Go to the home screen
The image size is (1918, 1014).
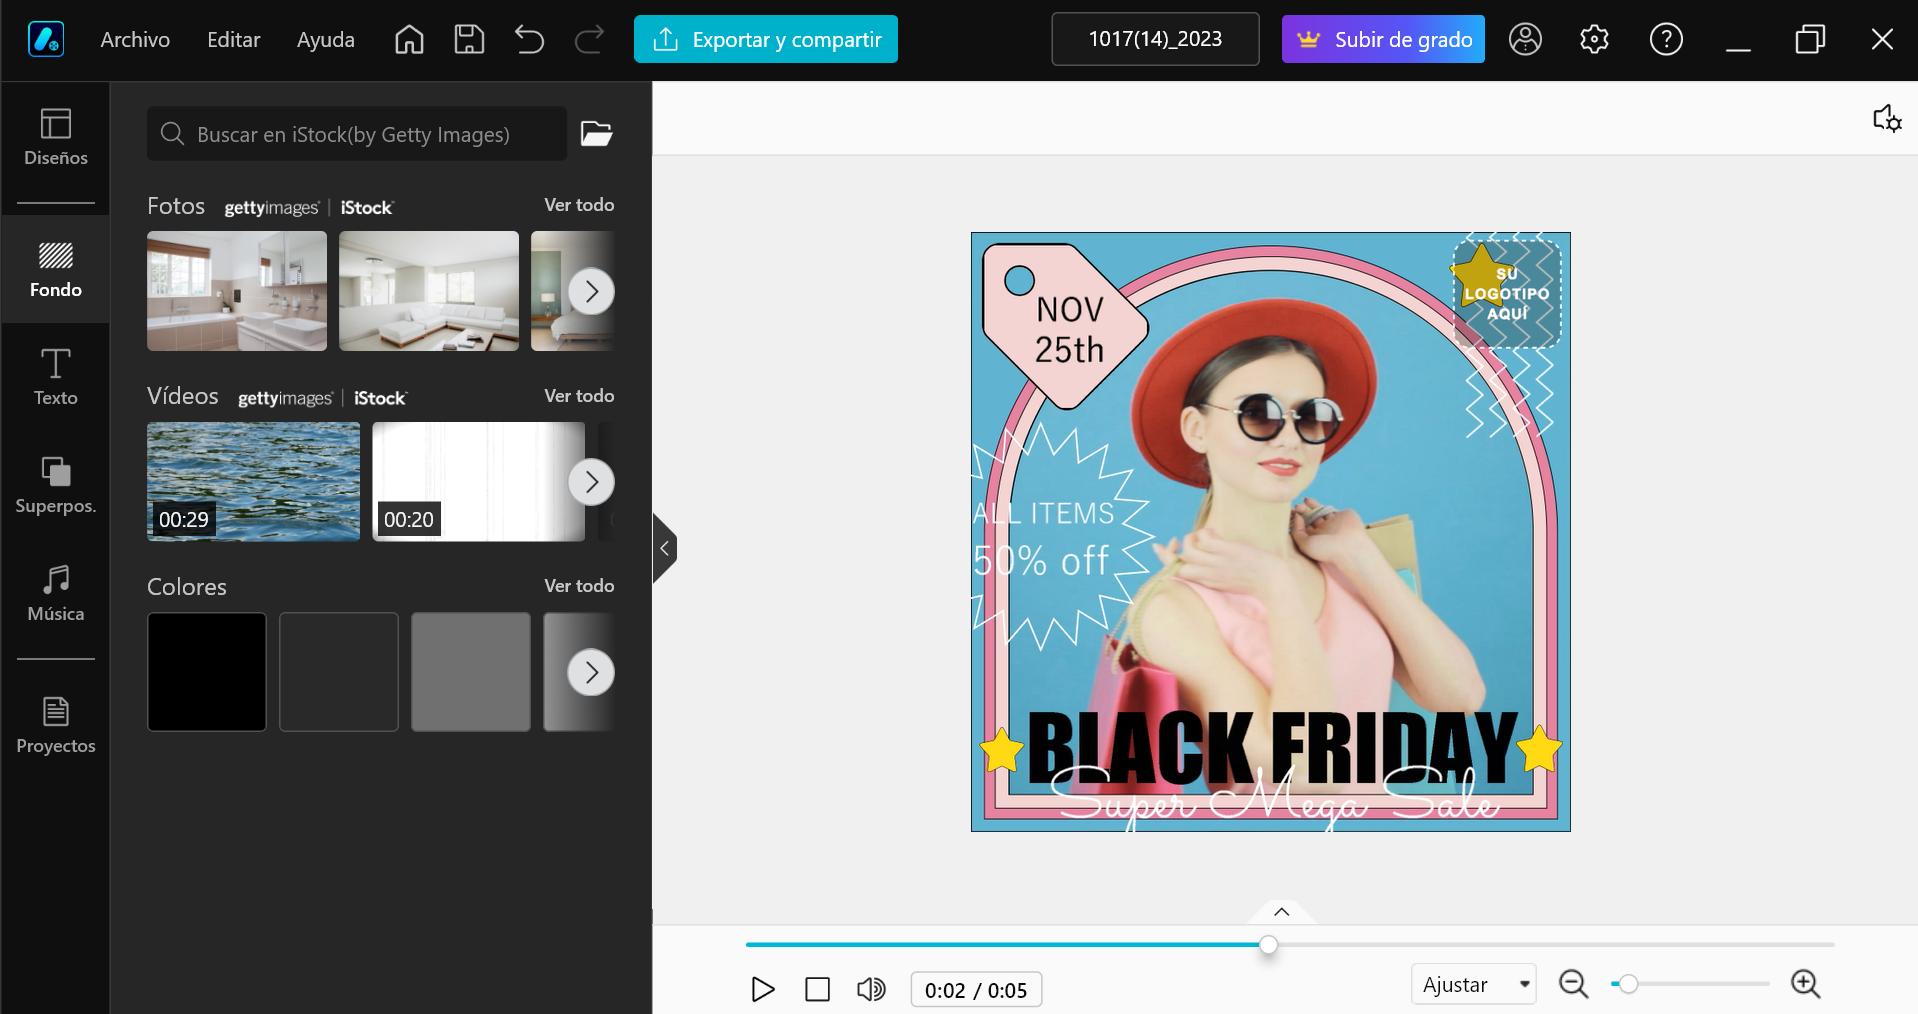[408, 39]
